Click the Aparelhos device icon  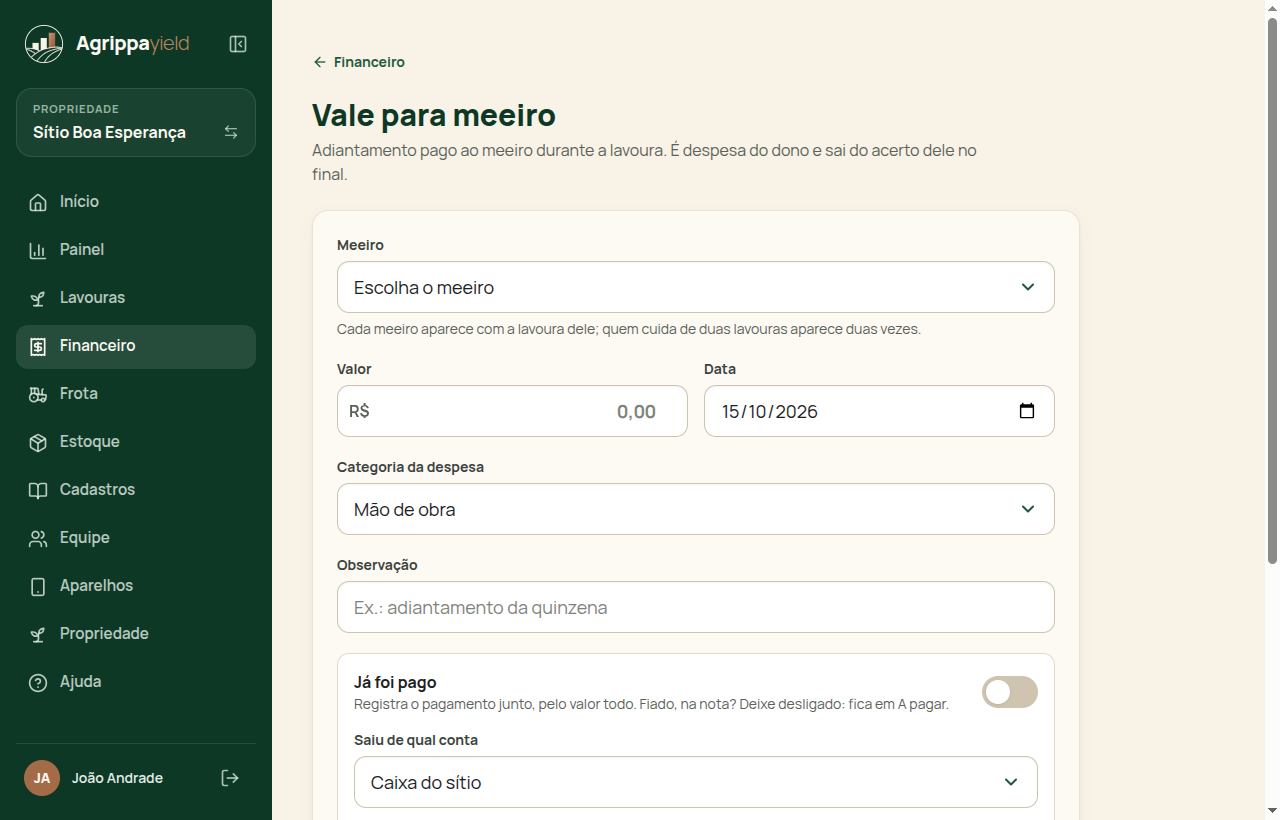38,586
